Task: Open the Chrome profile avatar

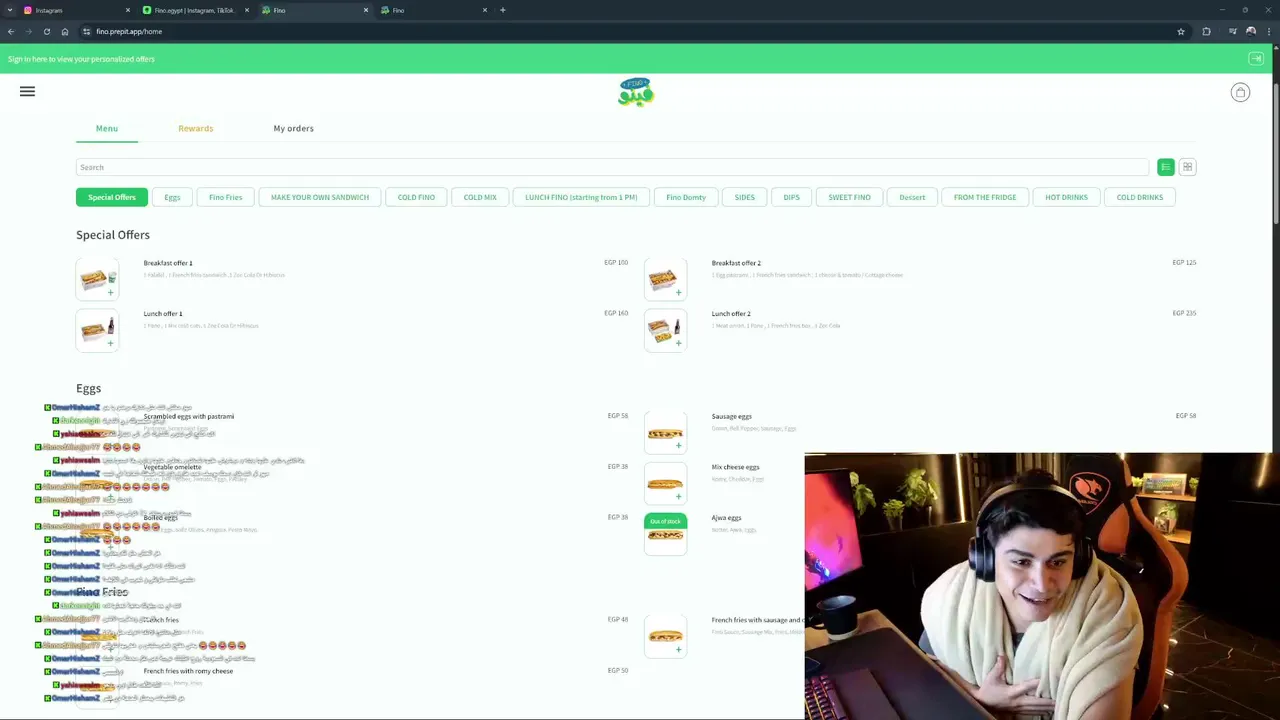Action: [x=1251, y=31]
